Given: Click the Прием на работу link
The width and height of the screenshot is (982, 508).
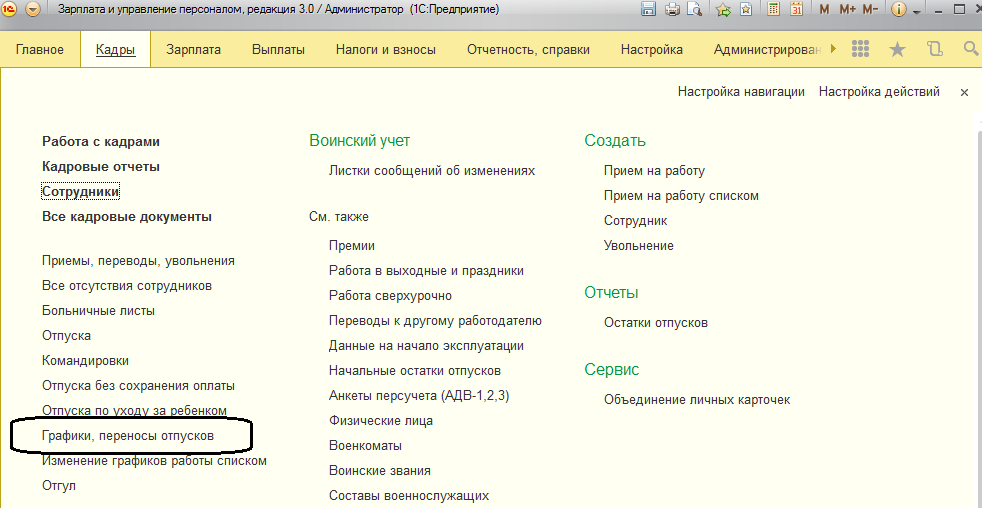Looking at the screenshot, I should [x=654, y=171].
